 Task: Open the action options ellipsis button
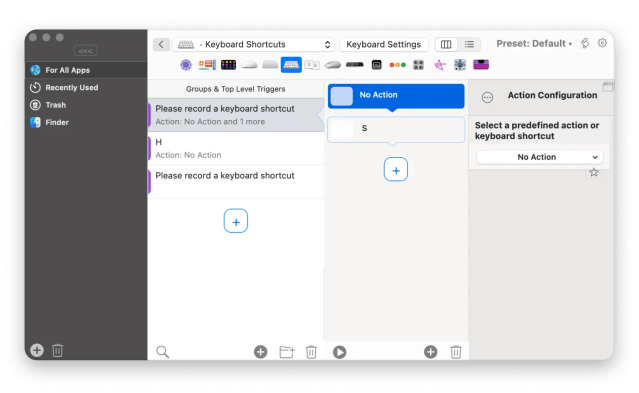[487, 97]
